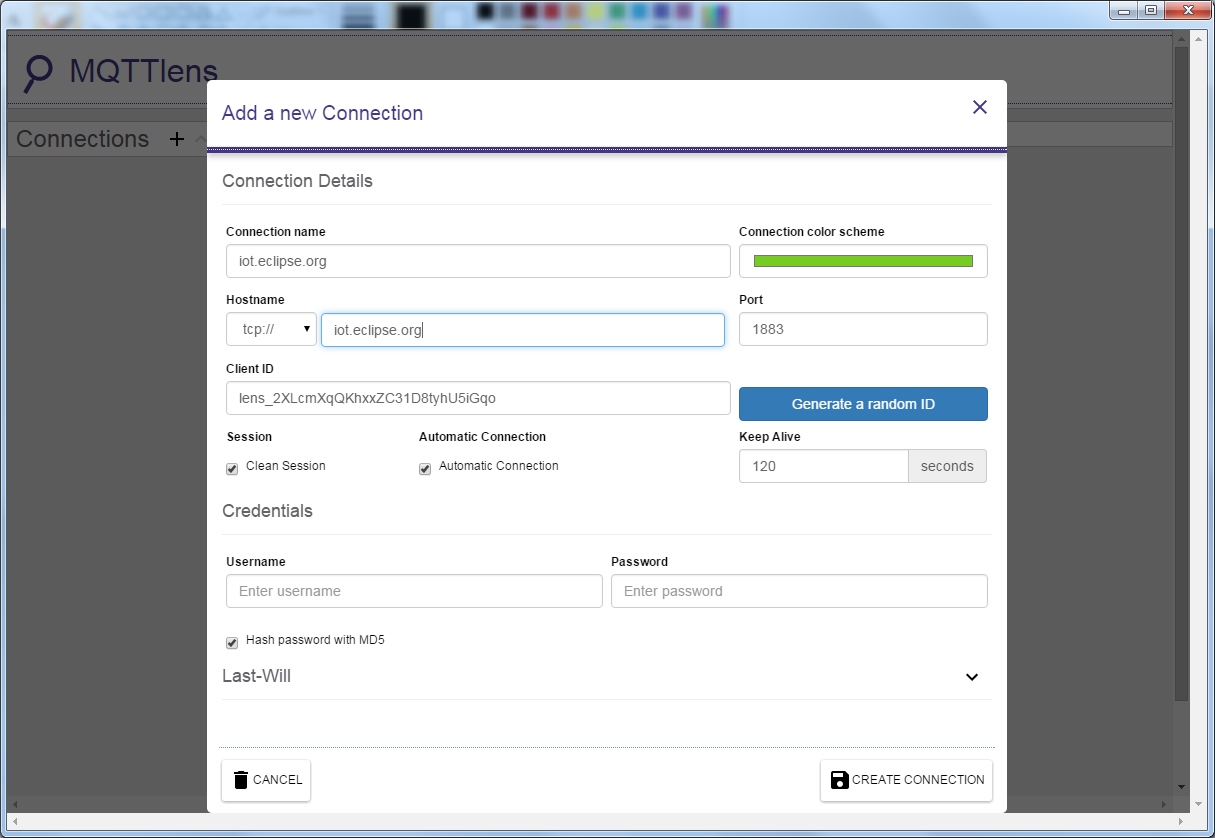Click the "Credentials" heading
Screen dimensions: 1215x838
pos(267,511)
